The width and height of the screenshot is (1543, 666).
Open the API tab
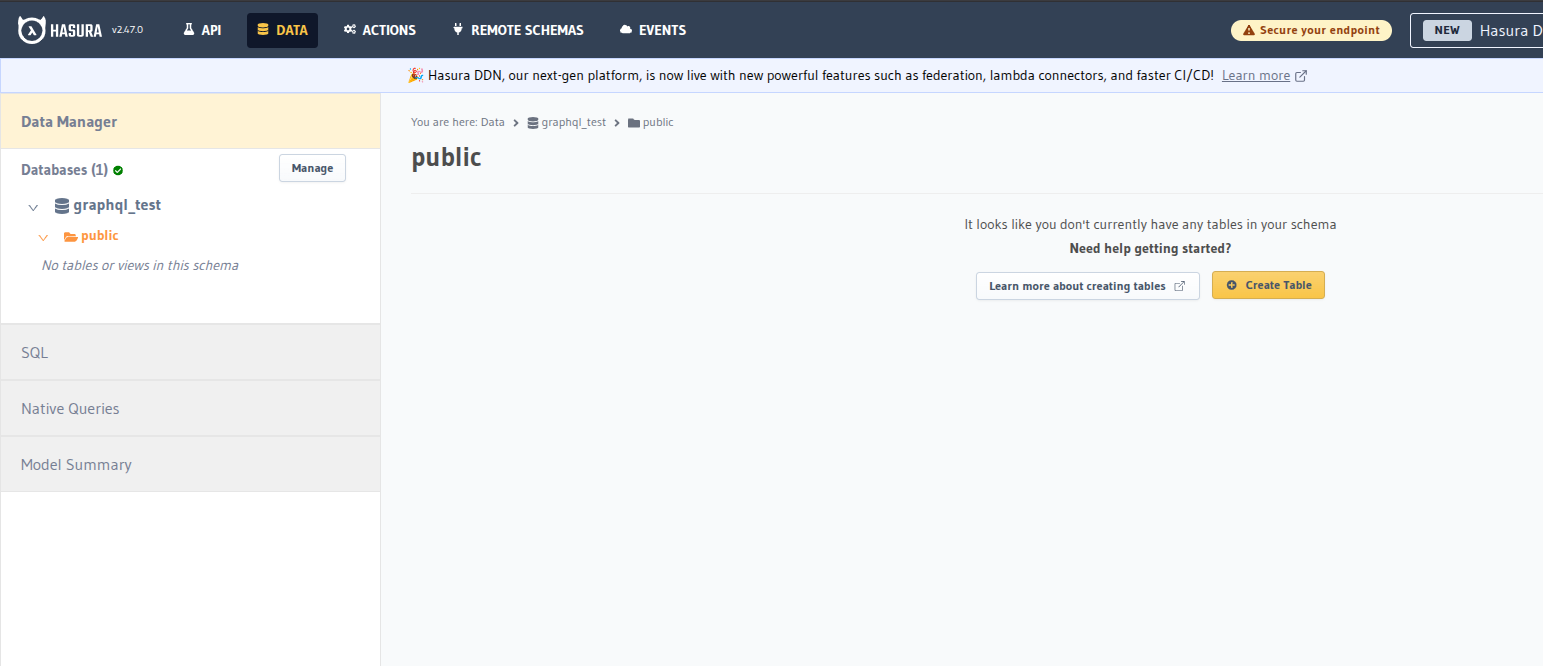[x=202, y=30]
